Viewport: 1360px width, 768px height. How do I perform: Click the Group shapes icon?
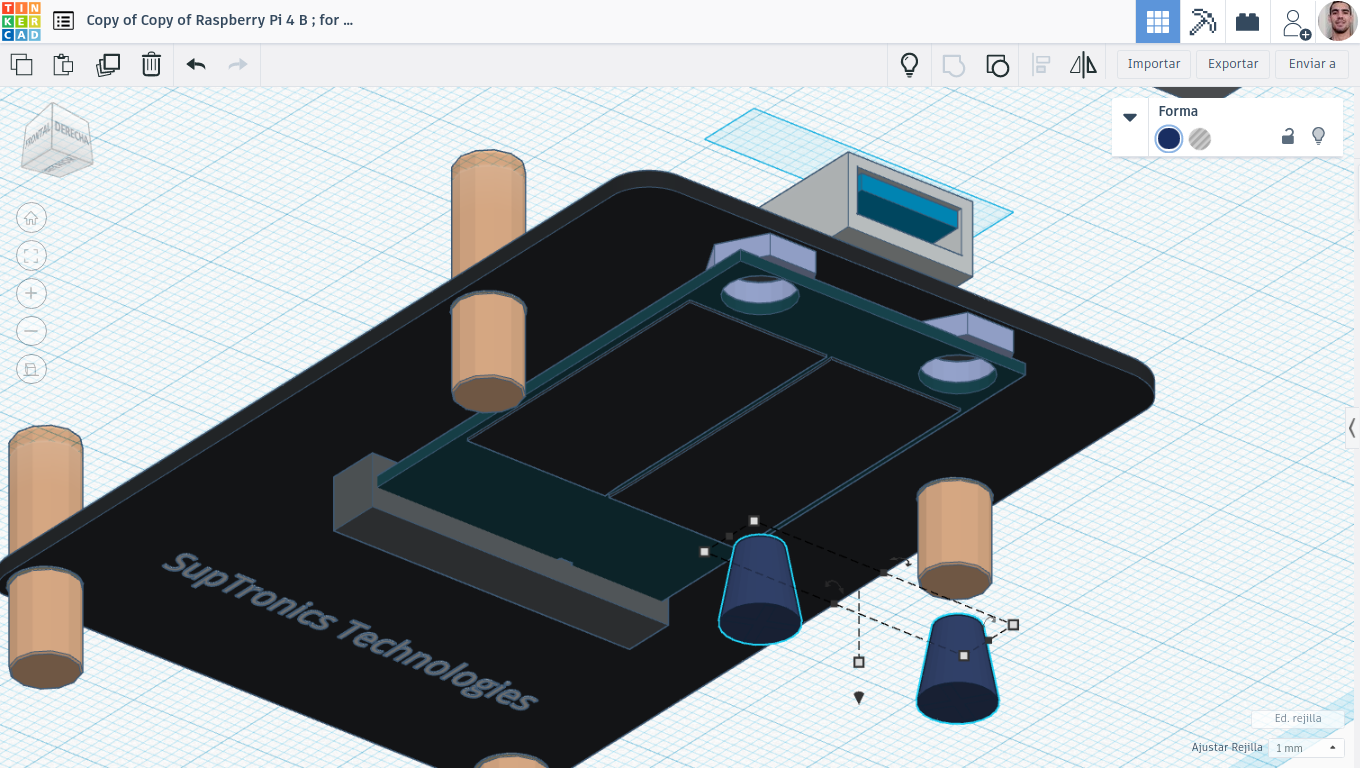(953, 65)
